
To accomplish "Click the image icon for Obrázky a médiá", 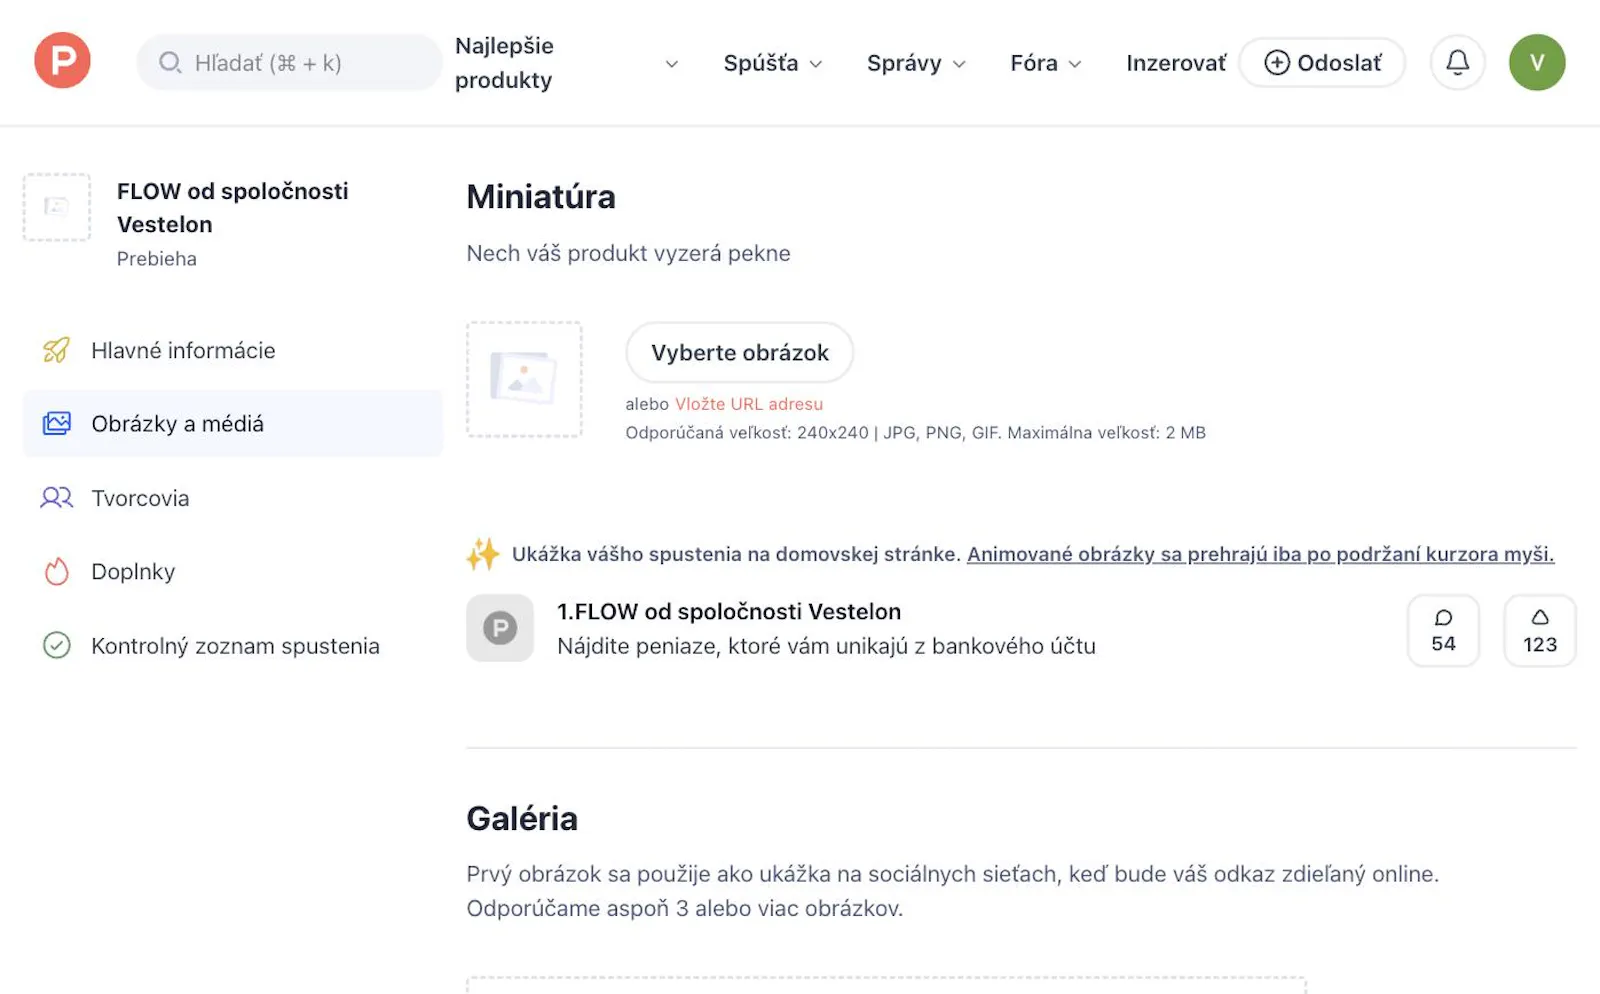I will [x=57, y=424].
